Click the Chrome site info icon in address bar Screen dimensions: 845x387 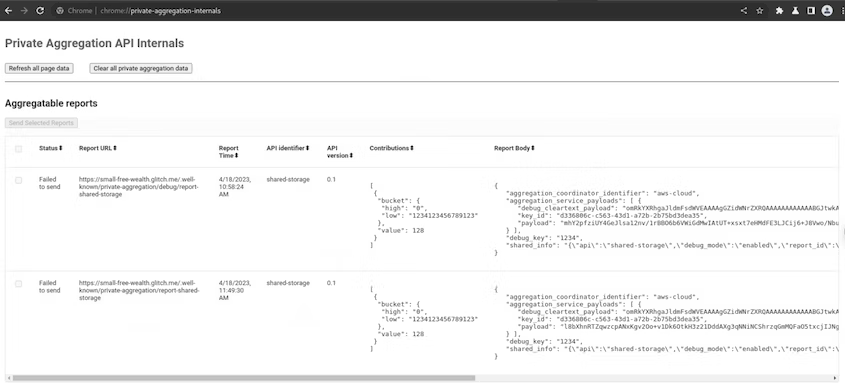(x=60, y=11)
